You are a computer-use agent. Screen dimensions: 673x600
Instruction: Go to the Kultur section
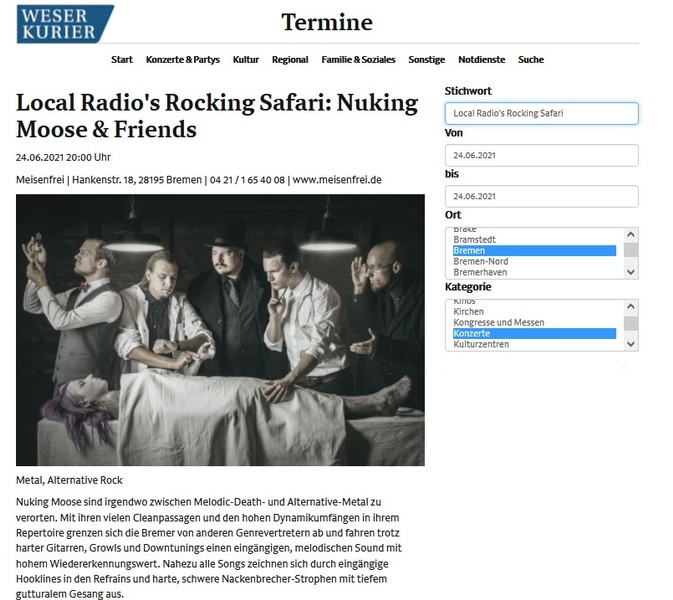point(246,60)
